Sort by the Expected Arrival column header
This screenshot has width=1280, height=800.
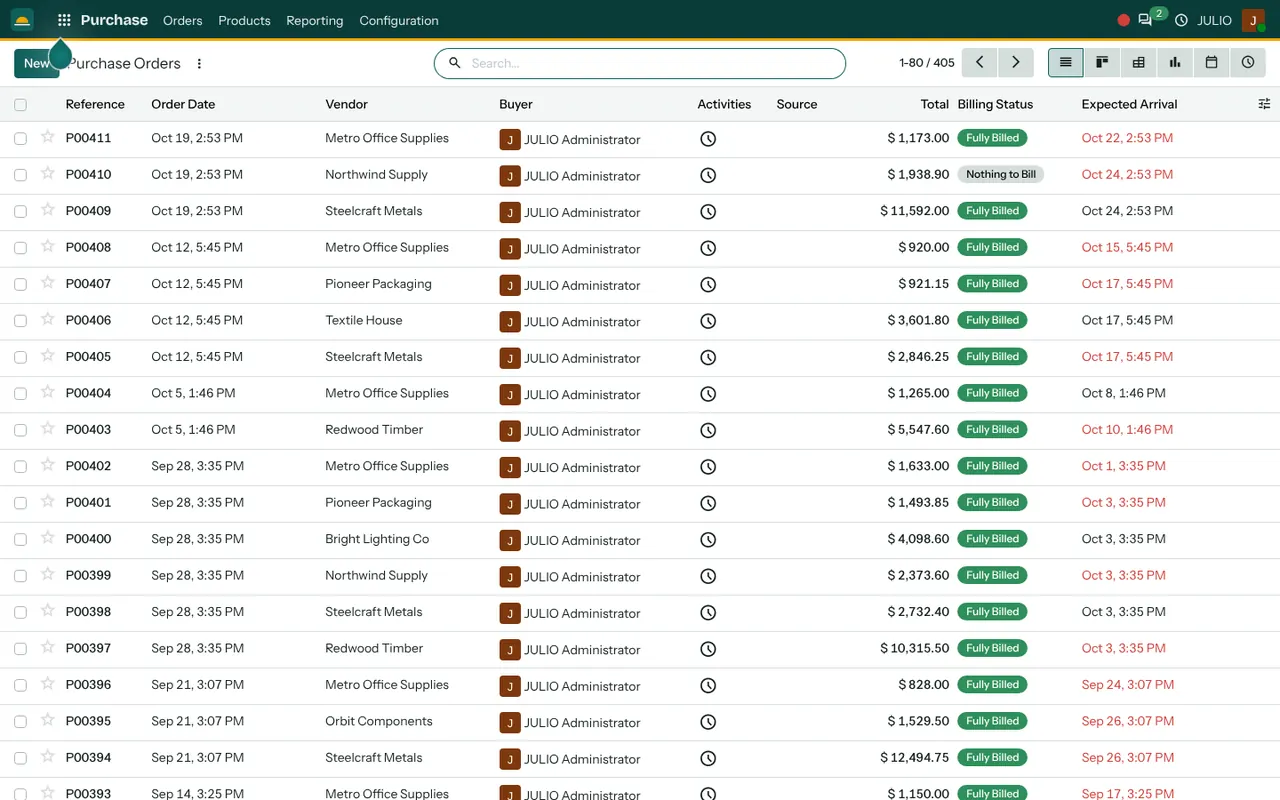coord(1129,104)
